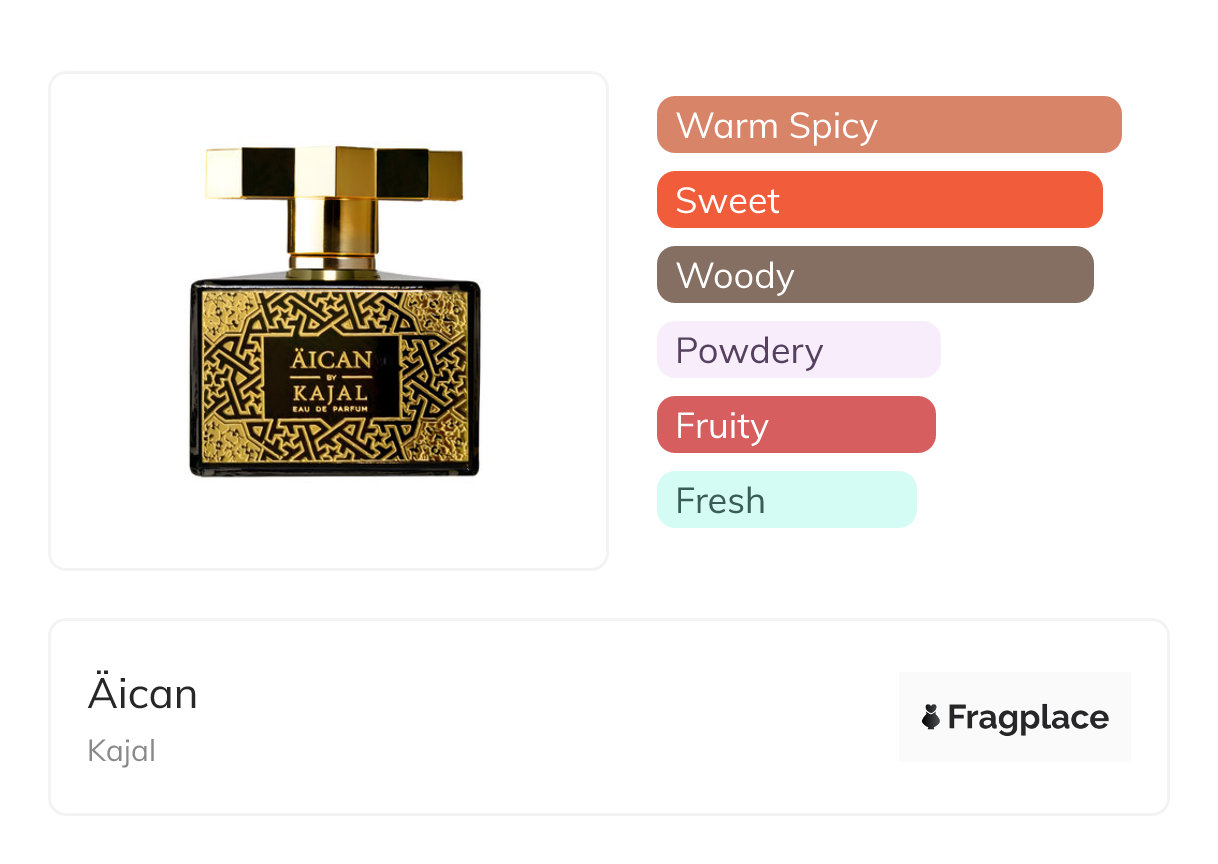Select the red Fruity accord bar

[796, 425]
